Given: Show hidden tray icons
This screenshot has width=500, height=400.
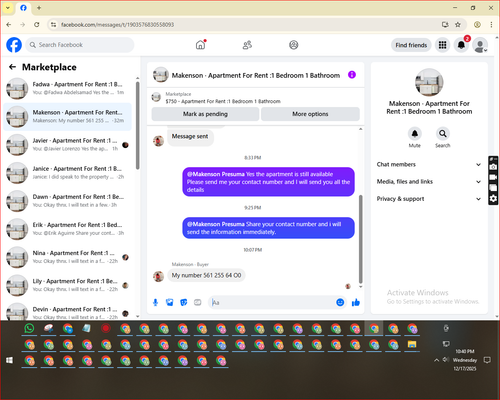Looking at the screenshot, I should point(436,360).
